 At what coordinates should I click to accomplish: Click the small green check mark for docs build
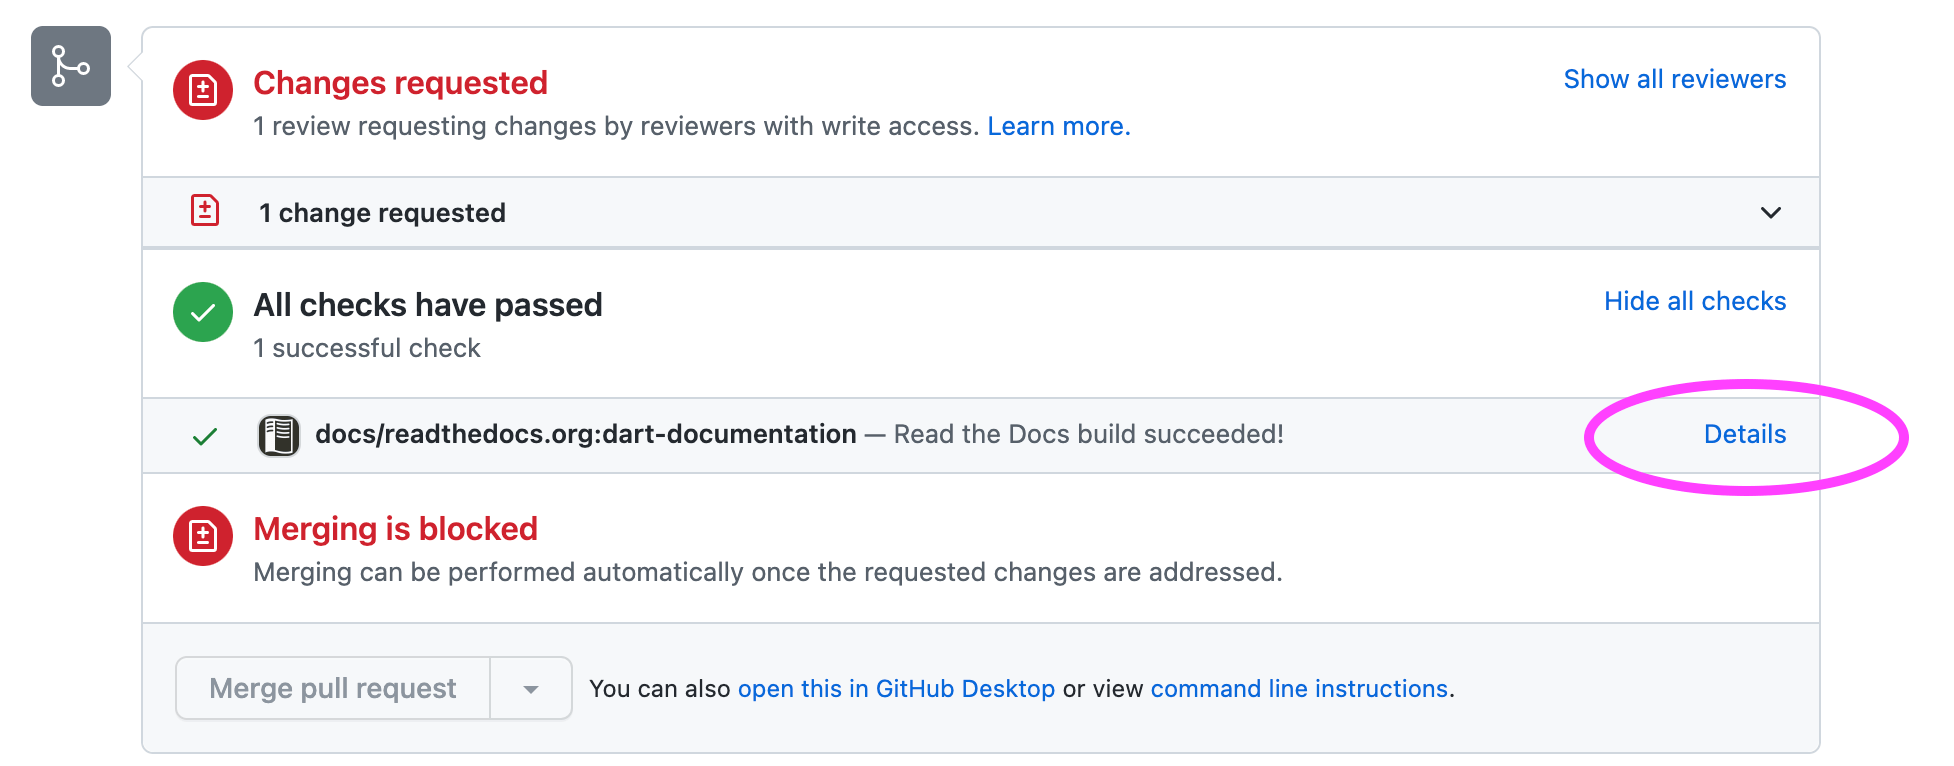(205, 436)
